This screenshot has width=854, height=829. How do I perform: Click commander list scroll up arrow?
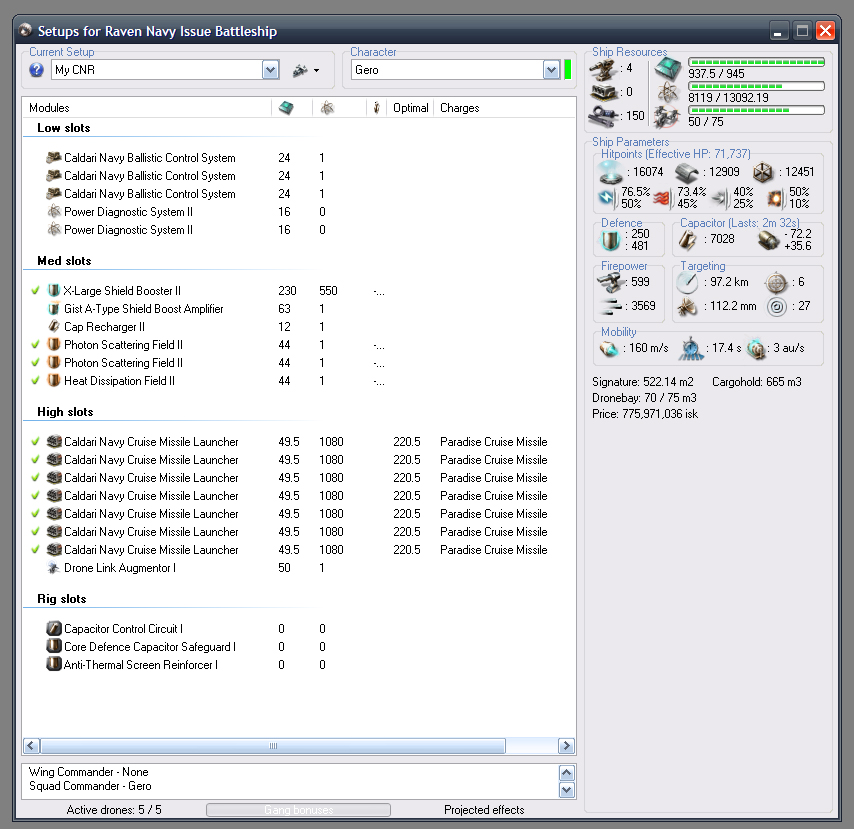click(566, 773)
